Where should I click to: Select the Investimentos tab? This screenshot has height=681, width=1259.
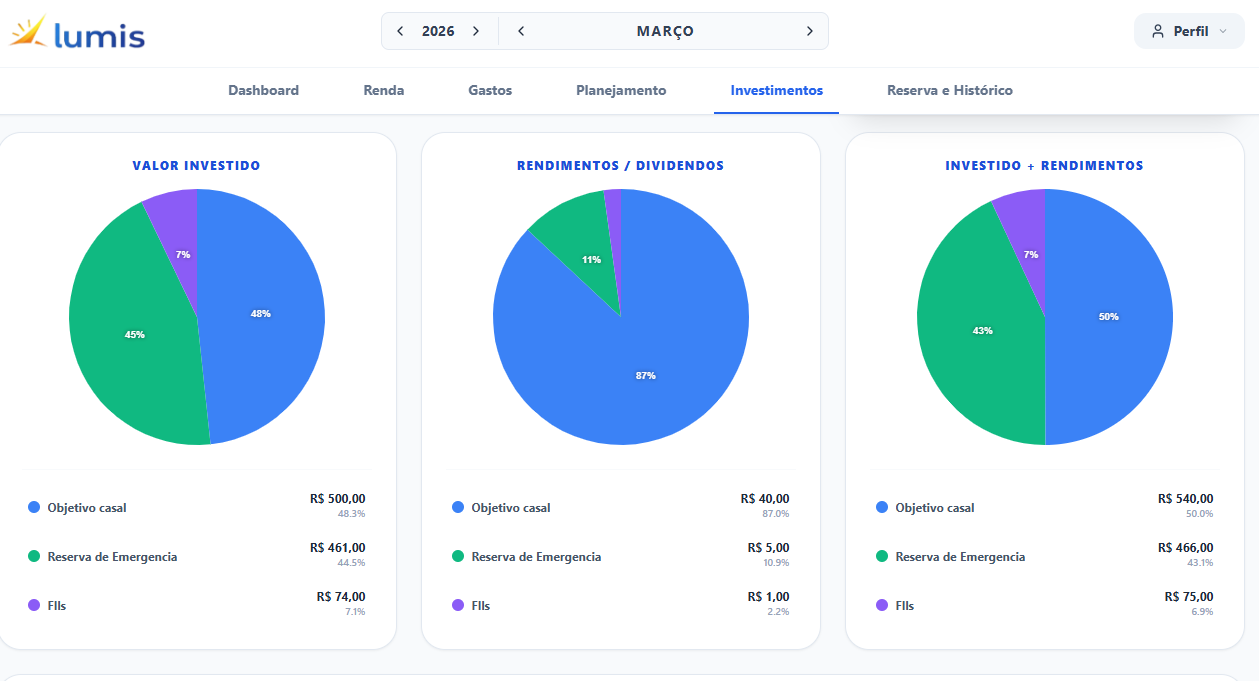point(776,90)
